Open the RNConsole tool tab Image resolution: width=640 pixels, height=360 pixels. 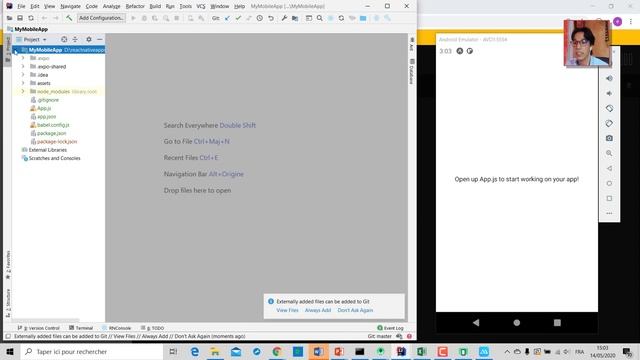click(117, 328)
